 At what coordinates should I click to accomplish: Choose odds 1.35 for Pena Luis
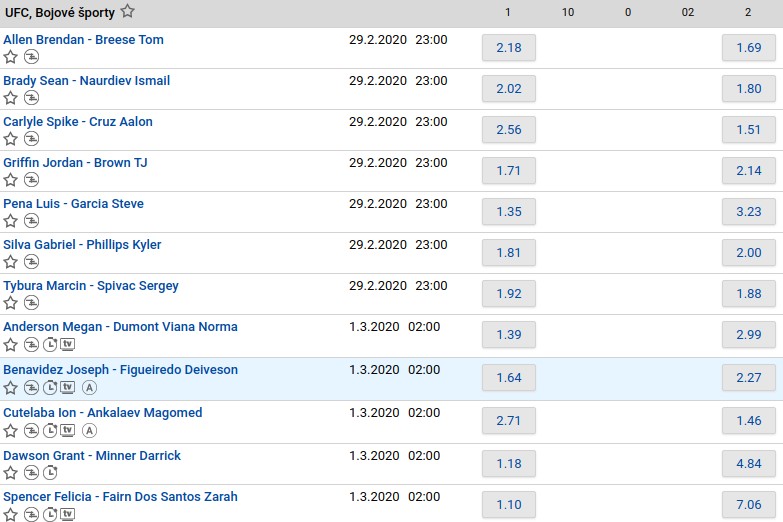pos(508,212)
